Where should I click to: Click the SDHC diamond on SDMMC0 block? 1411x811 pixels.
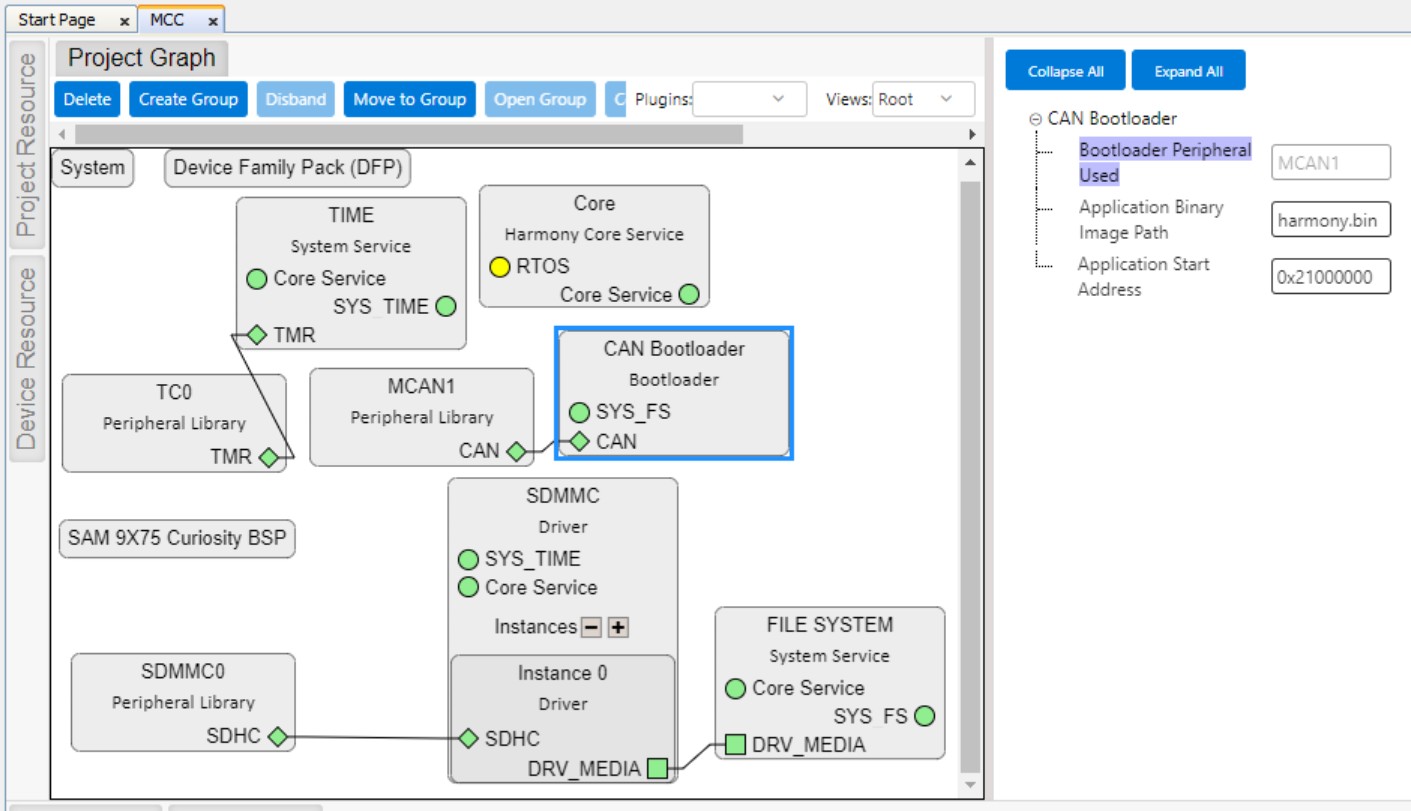click(277, 737)
